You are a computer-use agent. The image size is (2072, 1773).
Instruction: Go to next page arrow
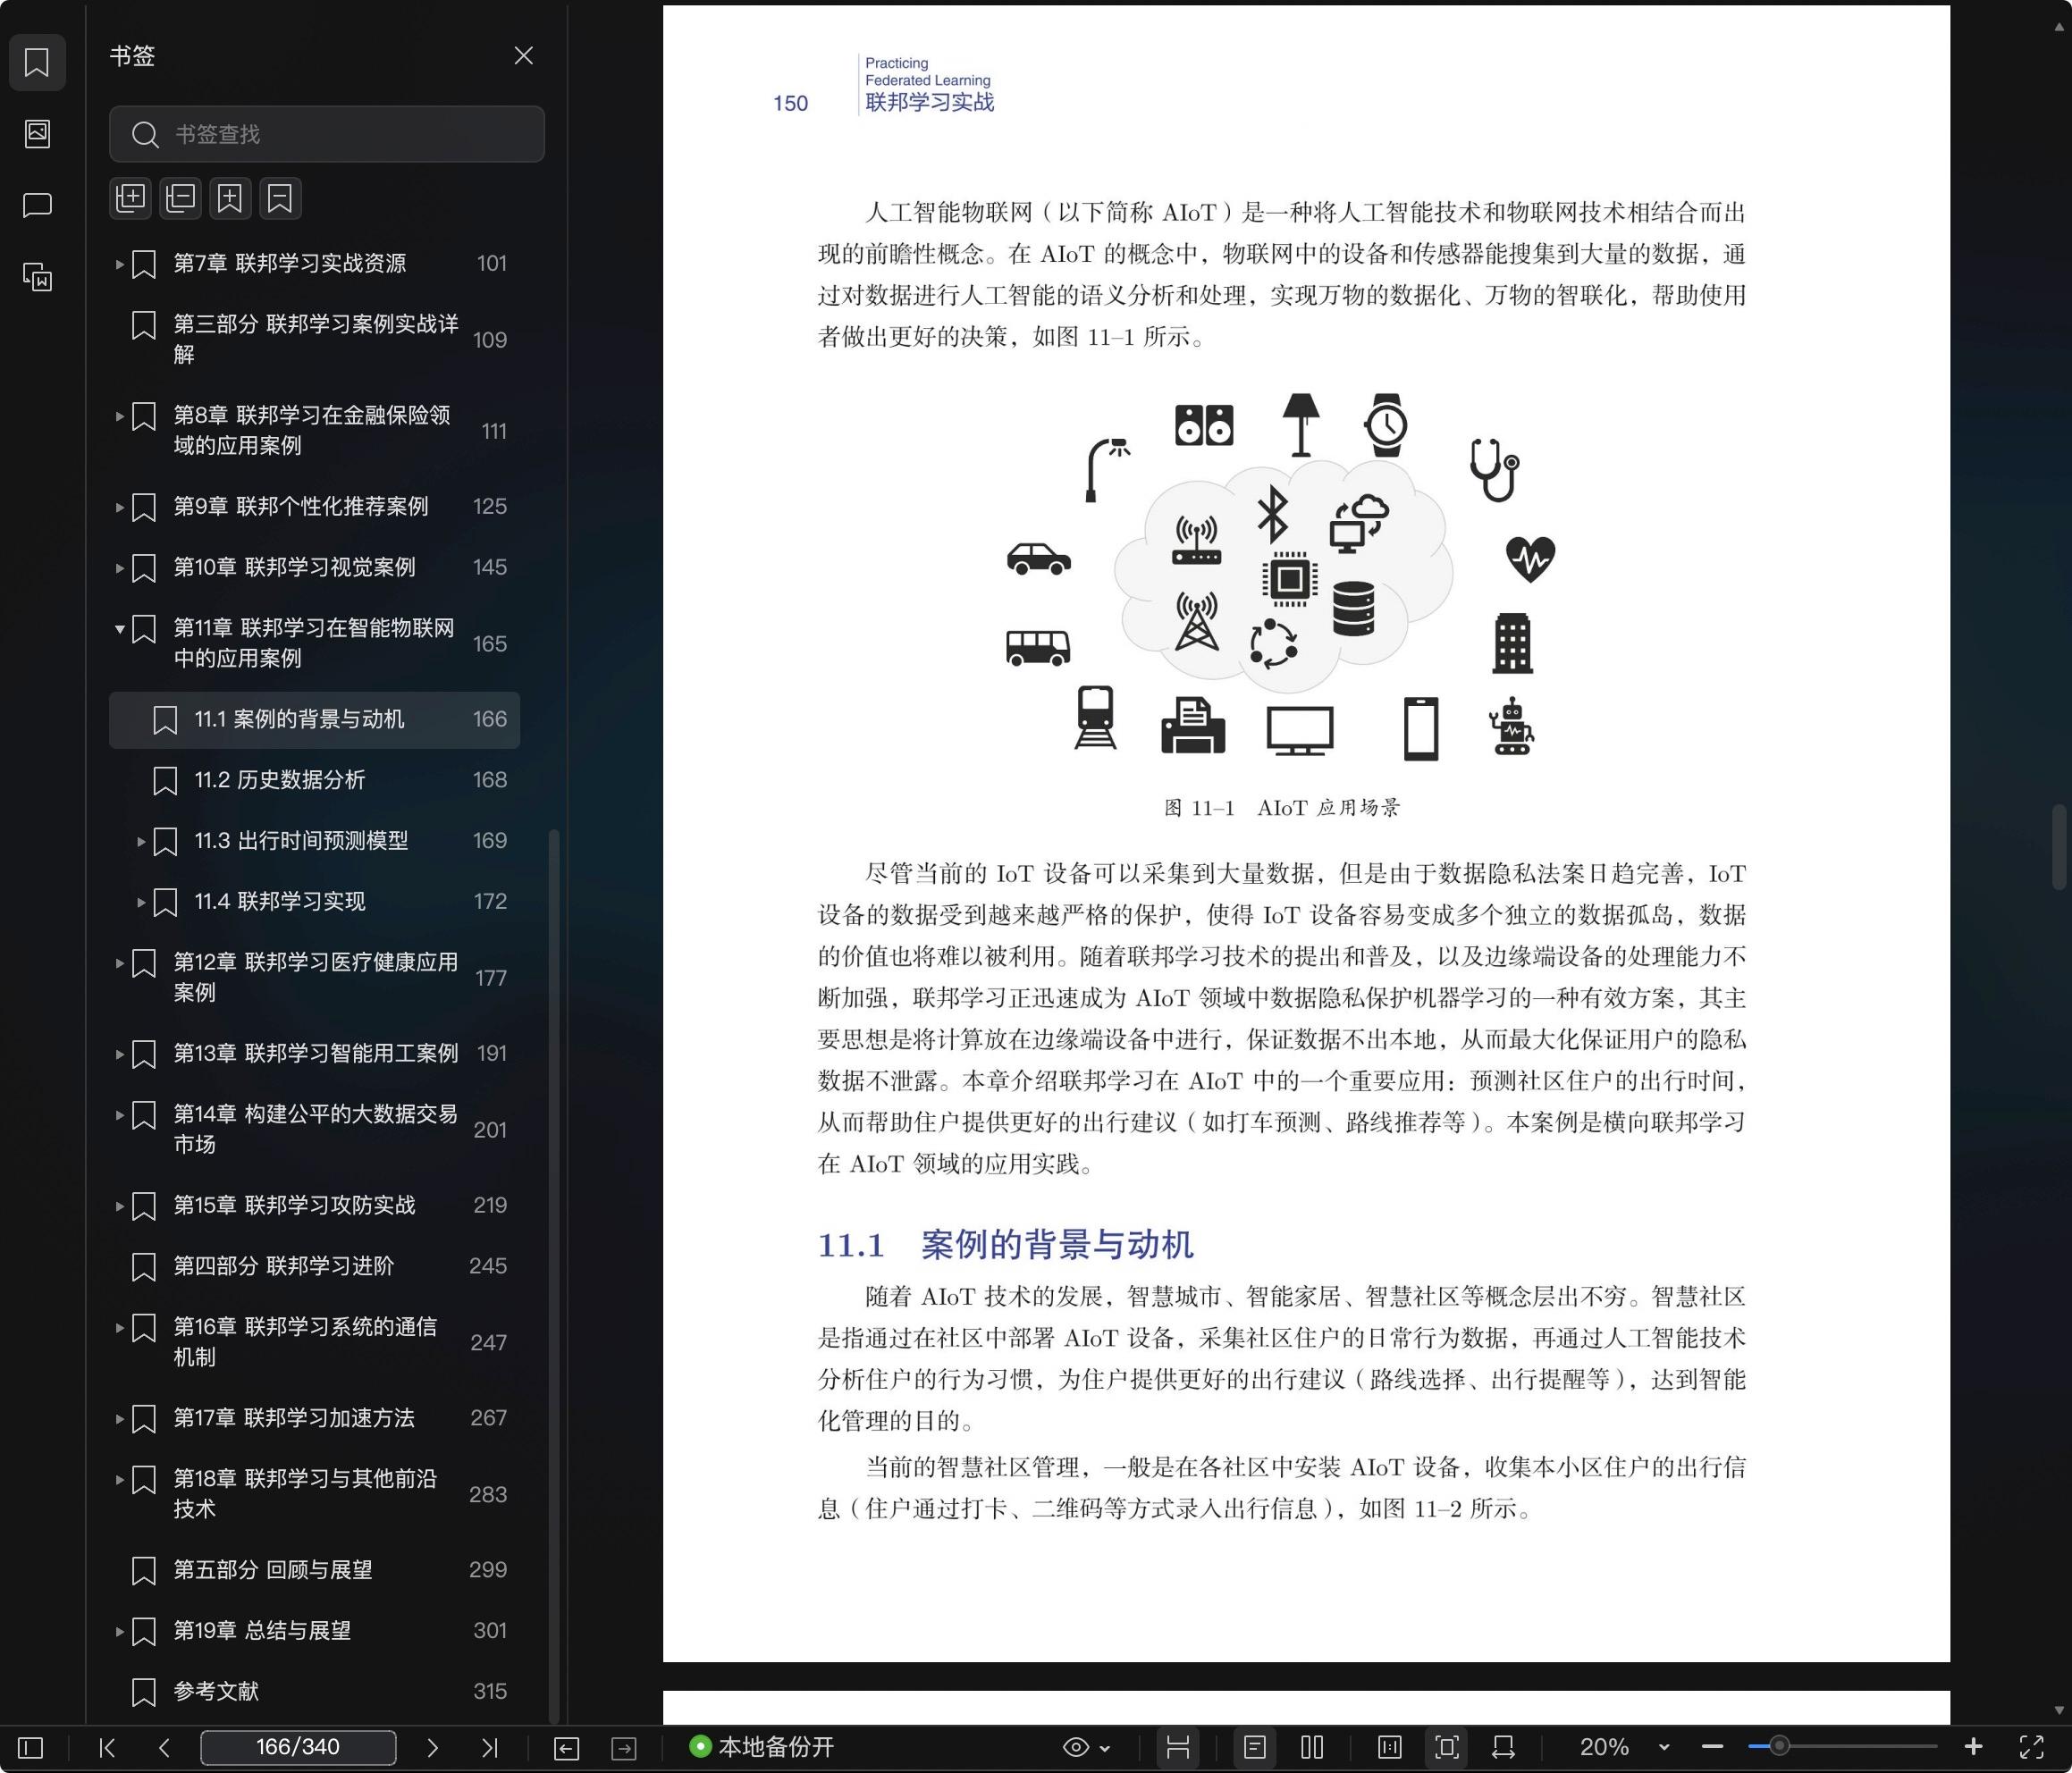tap(432, 1747)
